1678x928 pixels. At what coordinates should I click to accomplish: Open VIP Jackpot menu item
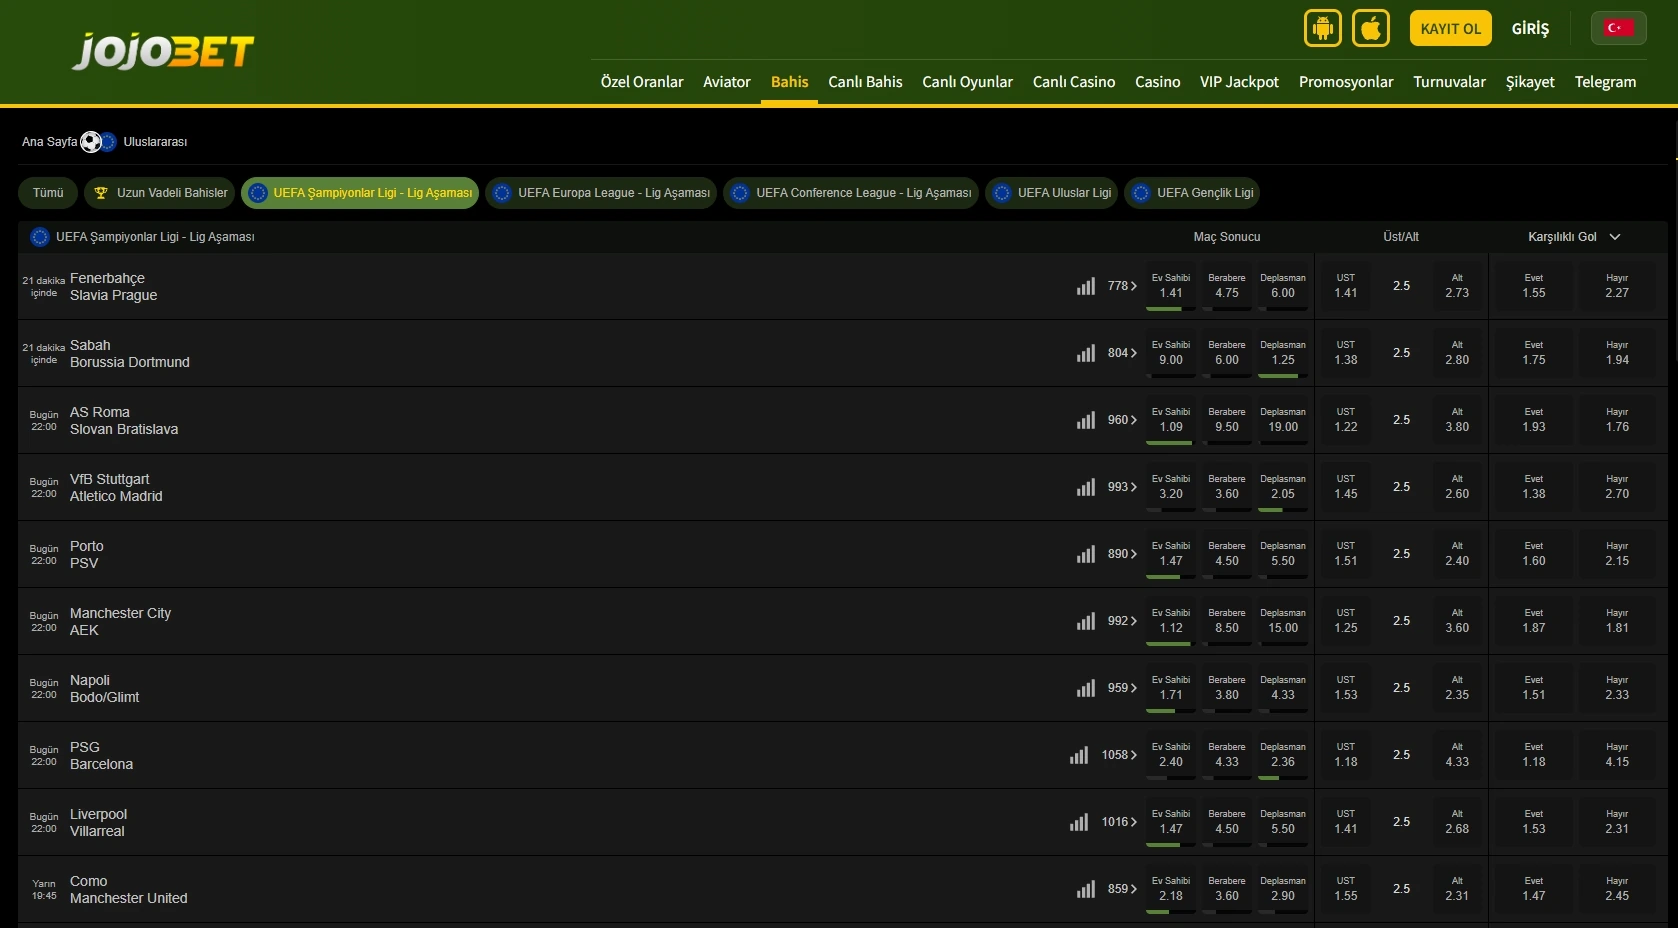[1239, 82]
